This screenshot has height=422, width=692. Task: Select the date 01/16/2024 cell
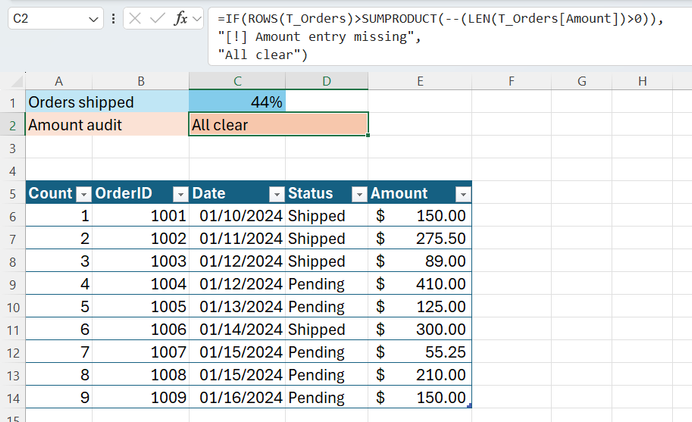pyautogui.click(x=237, y=398)
